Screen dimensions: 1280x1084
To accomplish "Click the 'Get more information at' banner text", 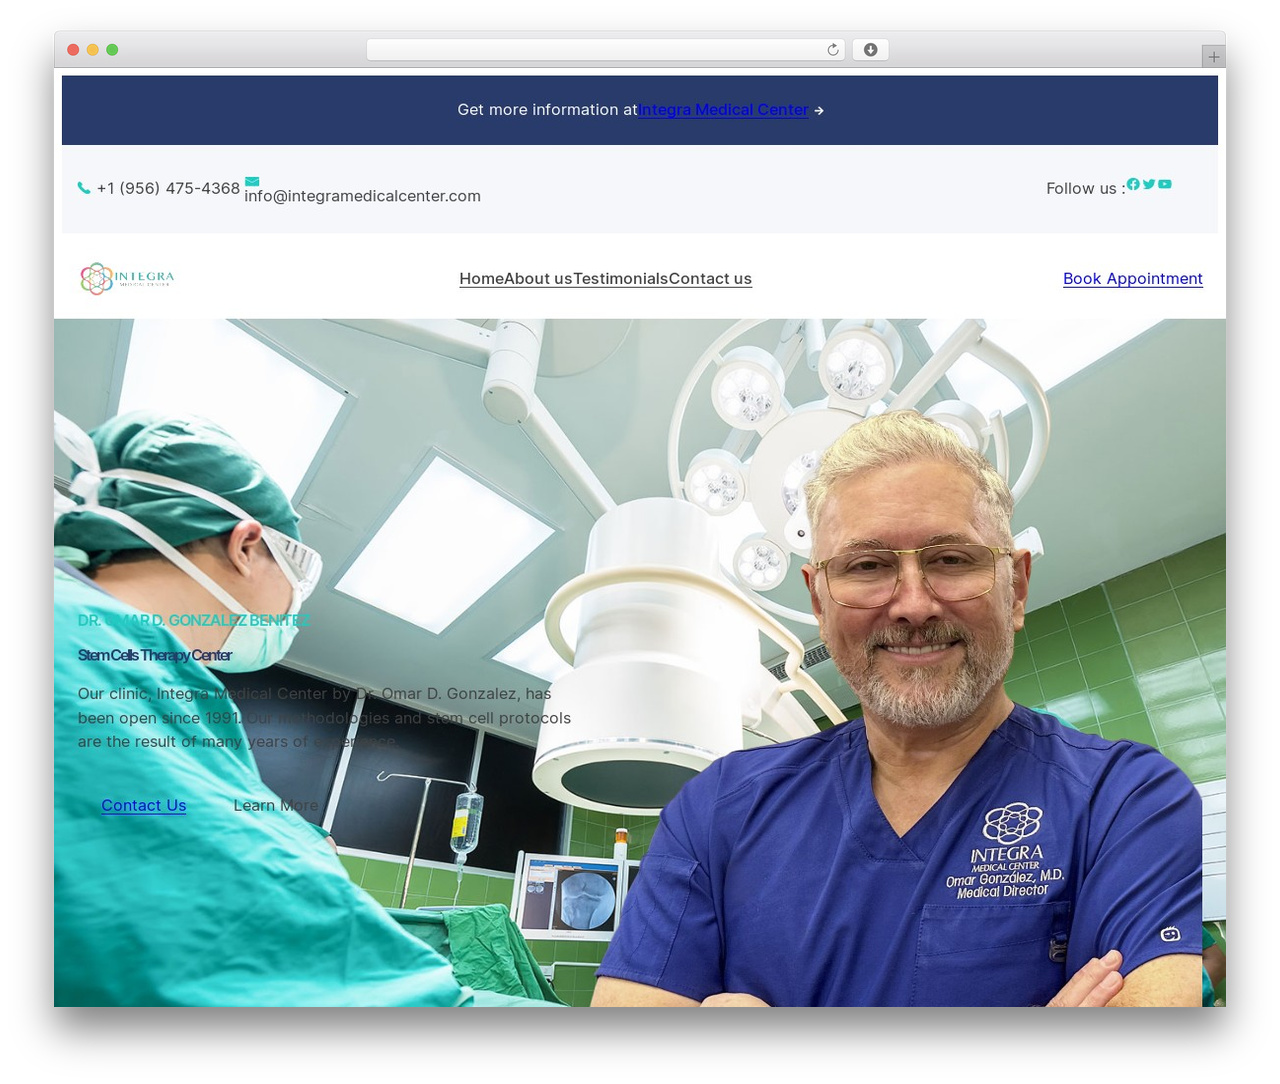I will click(547, 110).
